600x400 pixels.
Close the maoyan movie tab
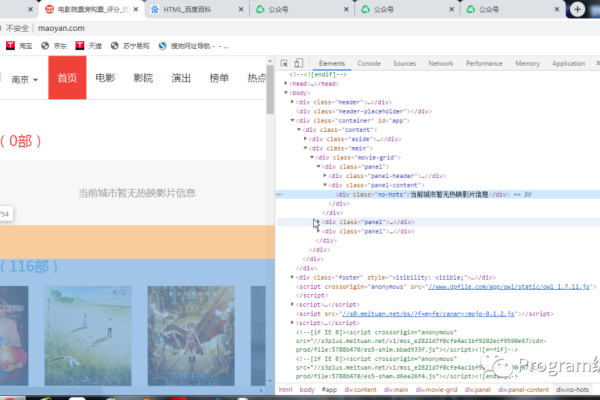[135, 9]
